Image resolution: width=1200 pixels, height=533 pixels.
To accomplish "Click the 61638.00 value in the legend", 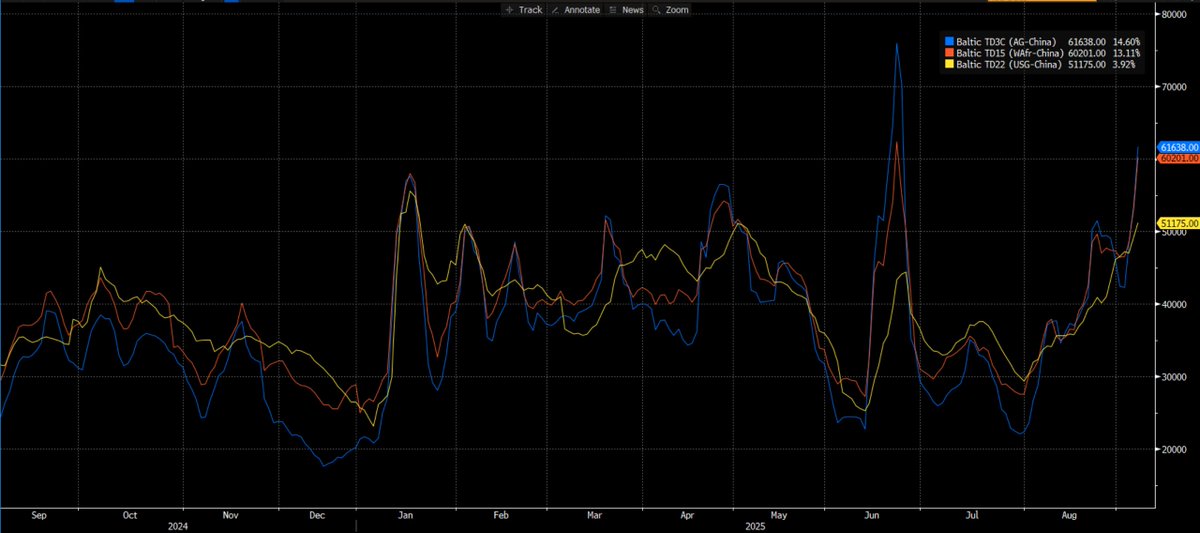I will pos(1087,42).
